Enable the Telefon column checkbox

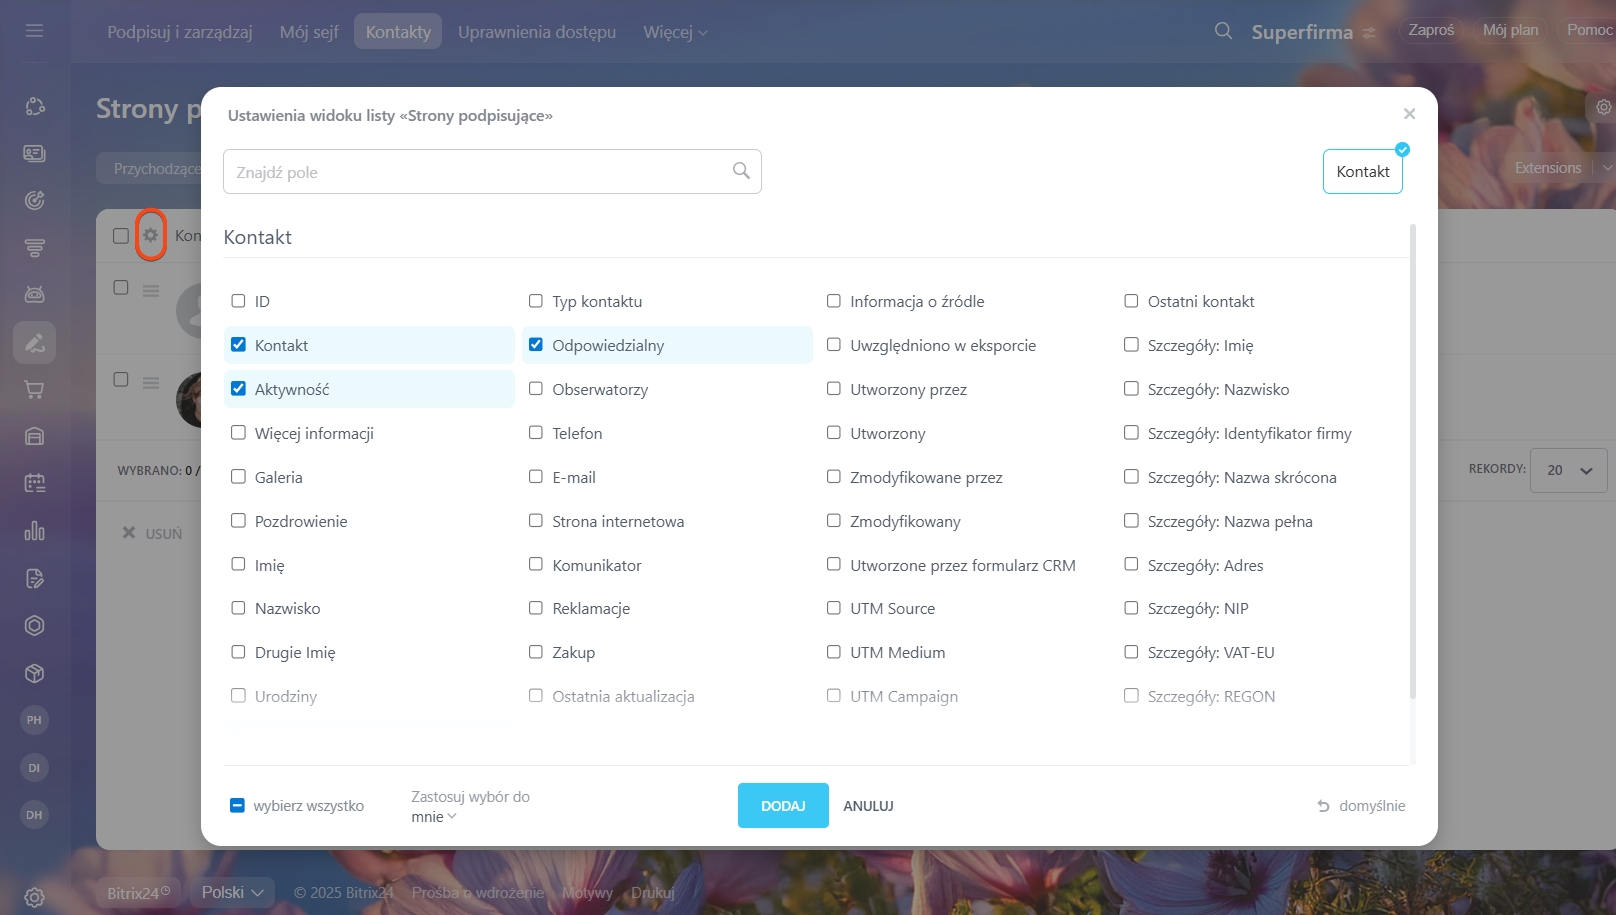pyautogui.click(x=536, y=433)
